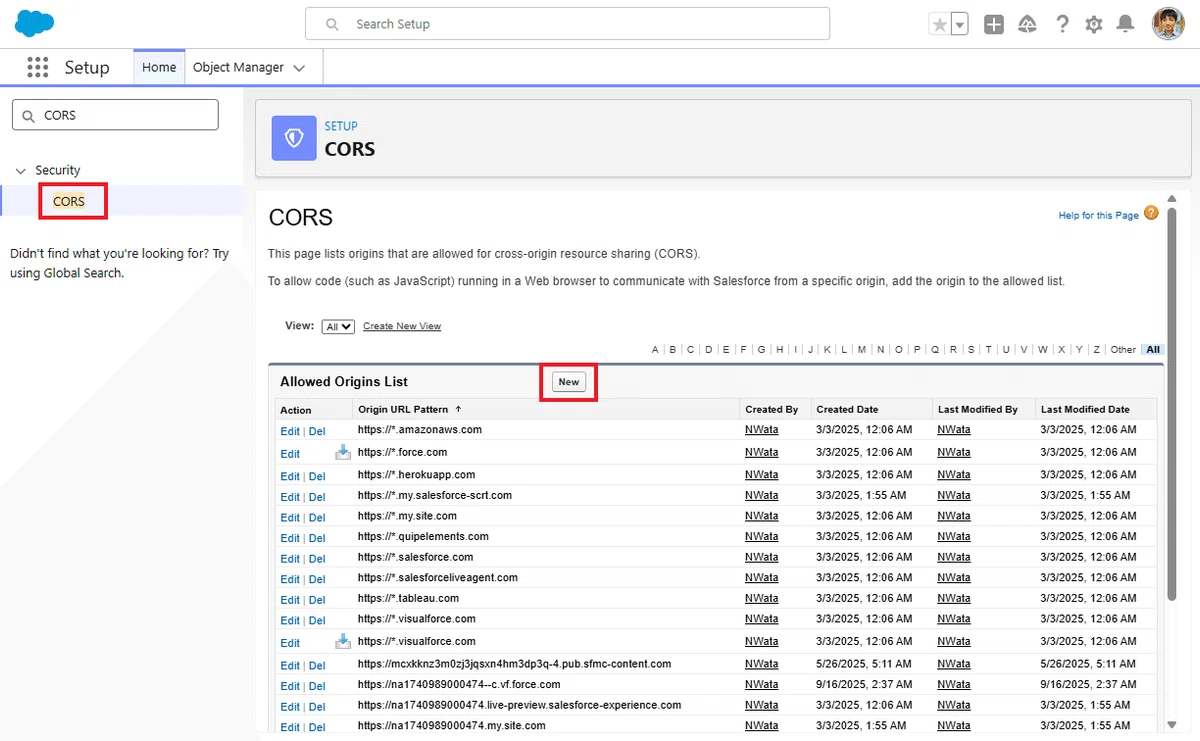Select CORS in the Security tree
This screenshot has width=1200, height=741.
pos(69,201)
